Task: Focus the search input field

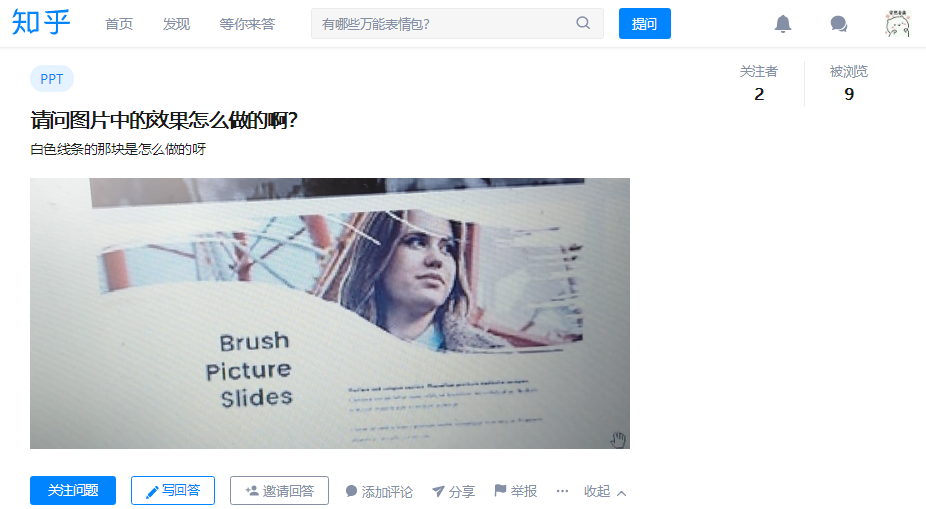Action: [x=443, y=24]
